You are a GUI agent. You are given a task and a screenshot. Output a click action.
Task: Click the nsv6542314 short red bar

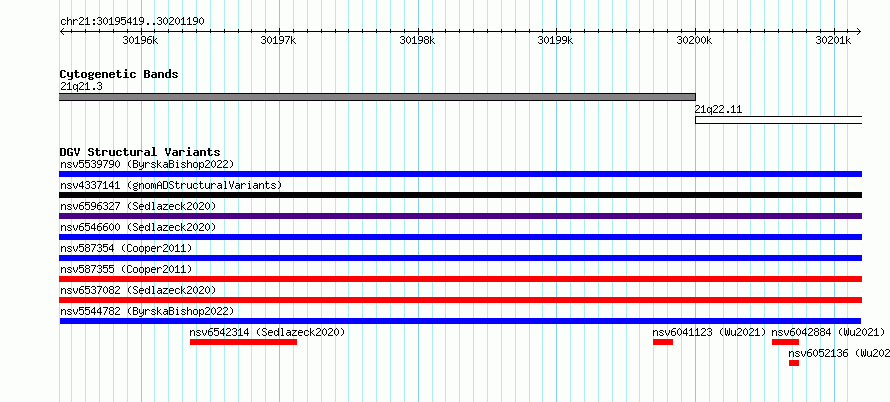244,342
